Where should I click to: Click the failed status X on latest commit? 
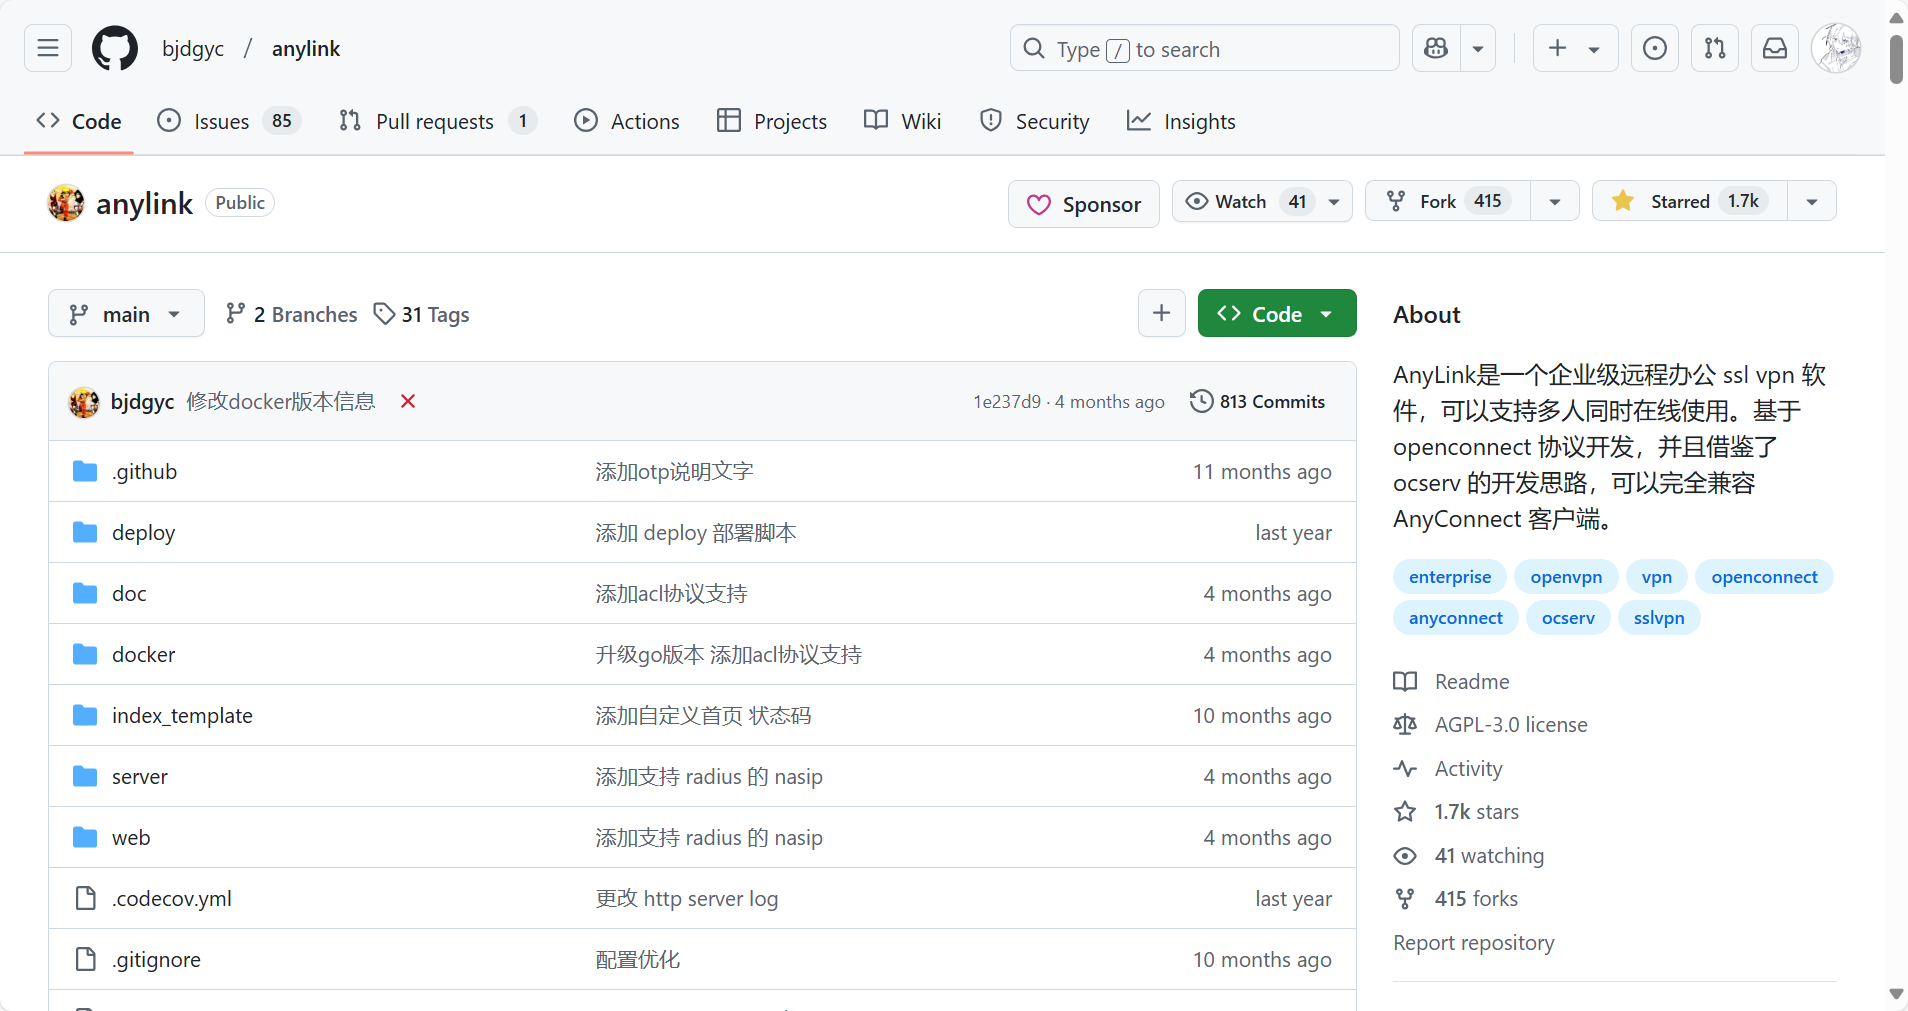click(408, 401)
